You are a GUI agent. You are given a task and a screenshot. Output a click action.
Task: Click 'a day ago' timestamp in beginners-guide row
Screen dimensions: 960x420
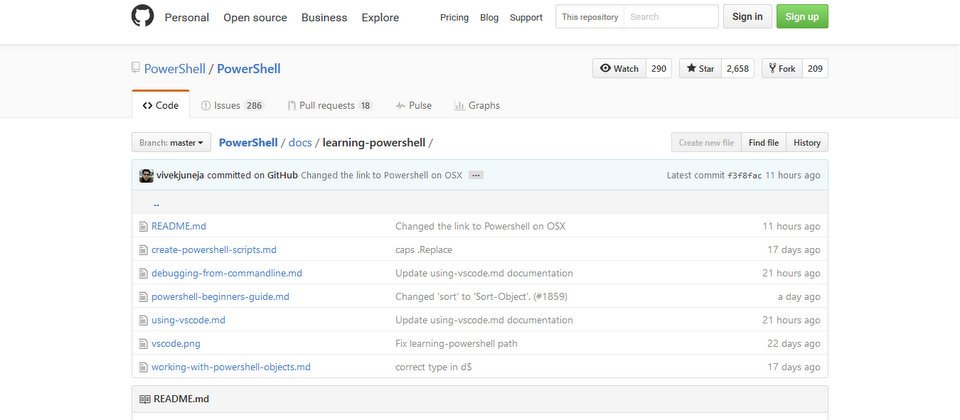pyautogui.click(x=799, y=297)
